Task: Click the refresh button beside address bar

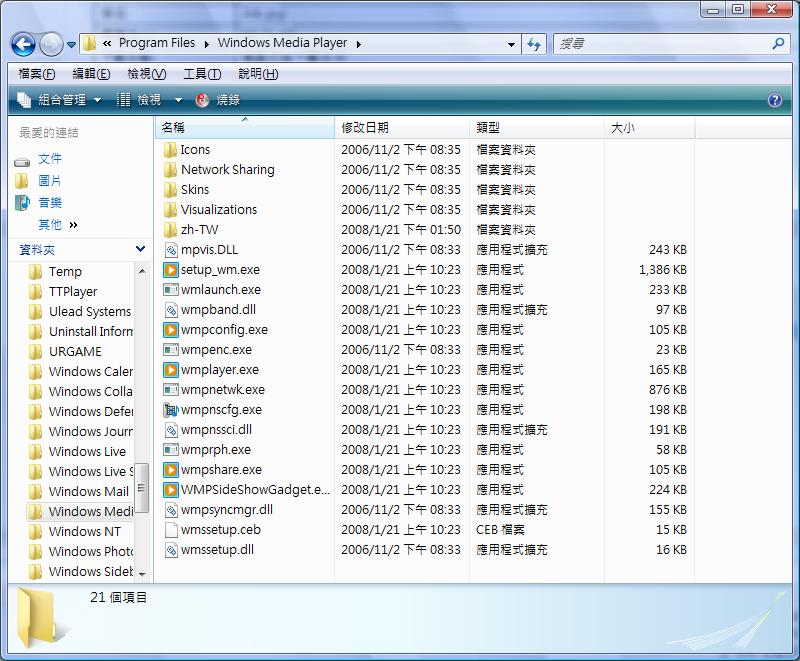Action: pos(534,44)
